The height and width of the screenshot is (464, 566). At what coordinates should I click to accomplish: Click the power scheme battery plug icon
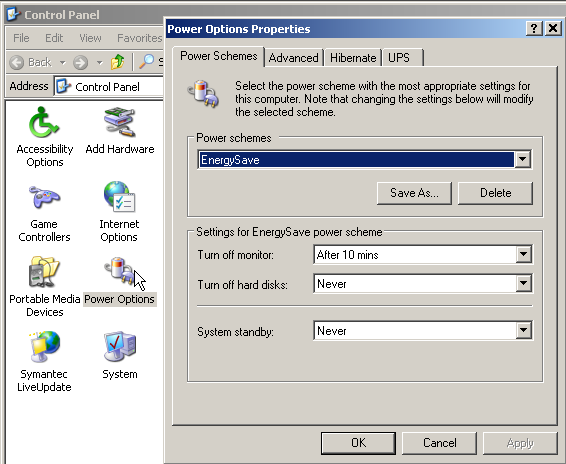[203, 93]
